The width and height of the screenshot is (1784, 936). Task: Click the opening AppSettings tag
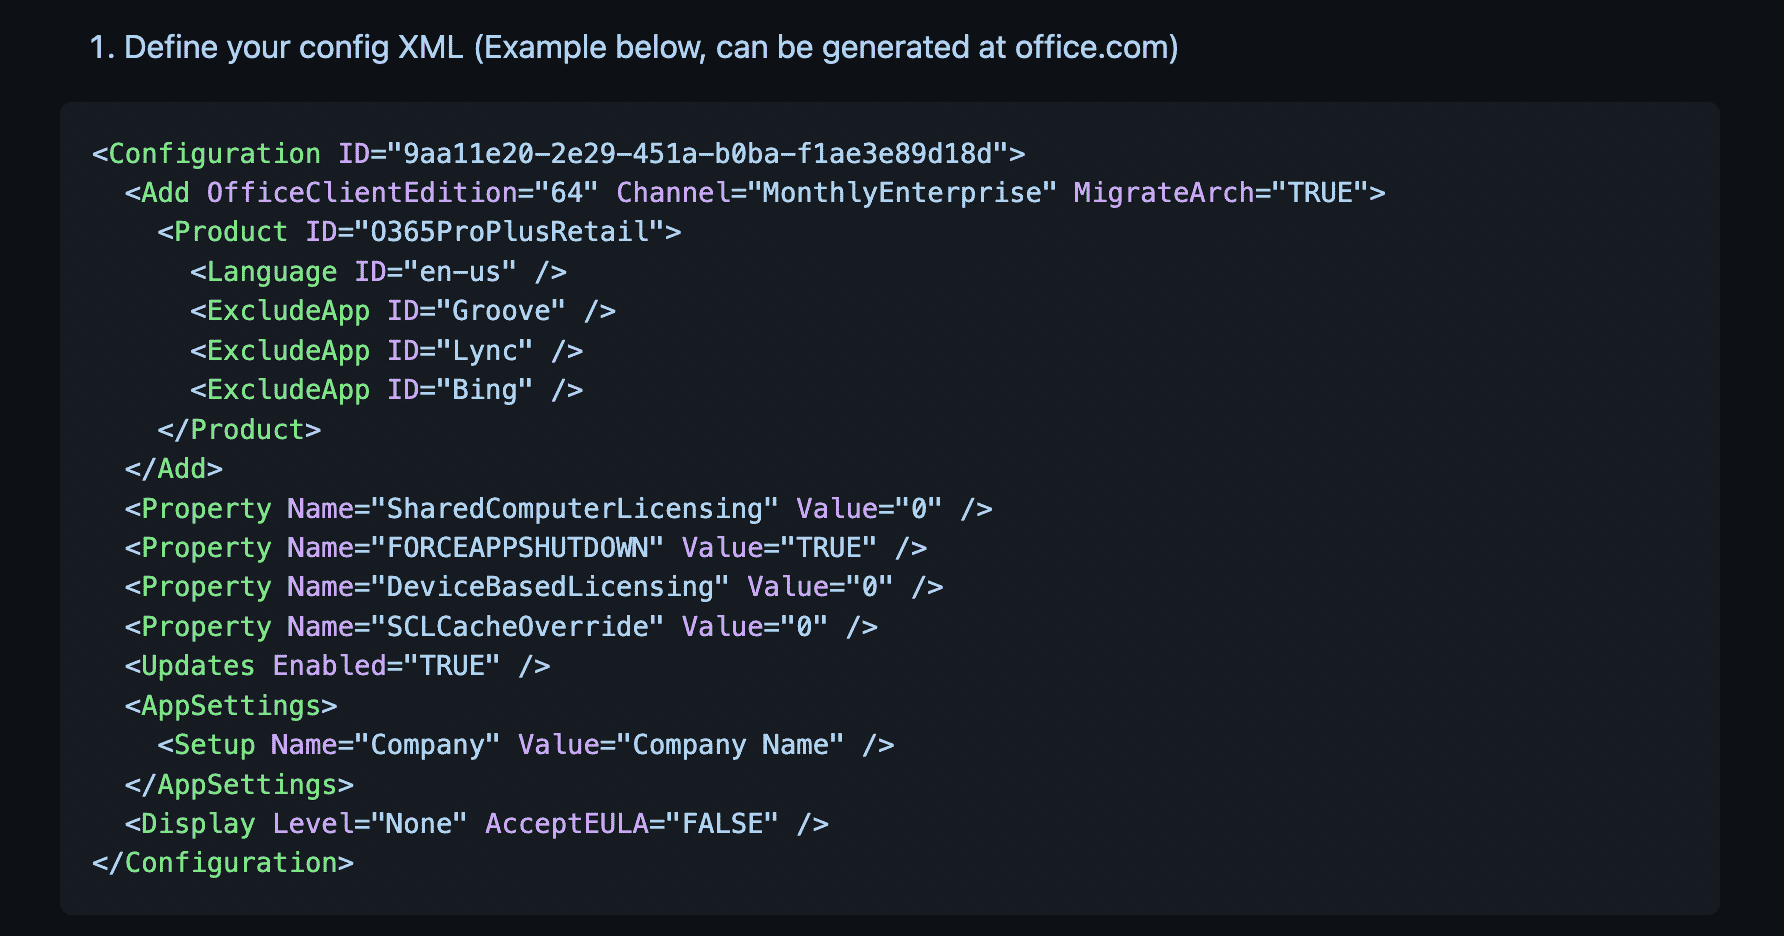click(x=231, y=706)
